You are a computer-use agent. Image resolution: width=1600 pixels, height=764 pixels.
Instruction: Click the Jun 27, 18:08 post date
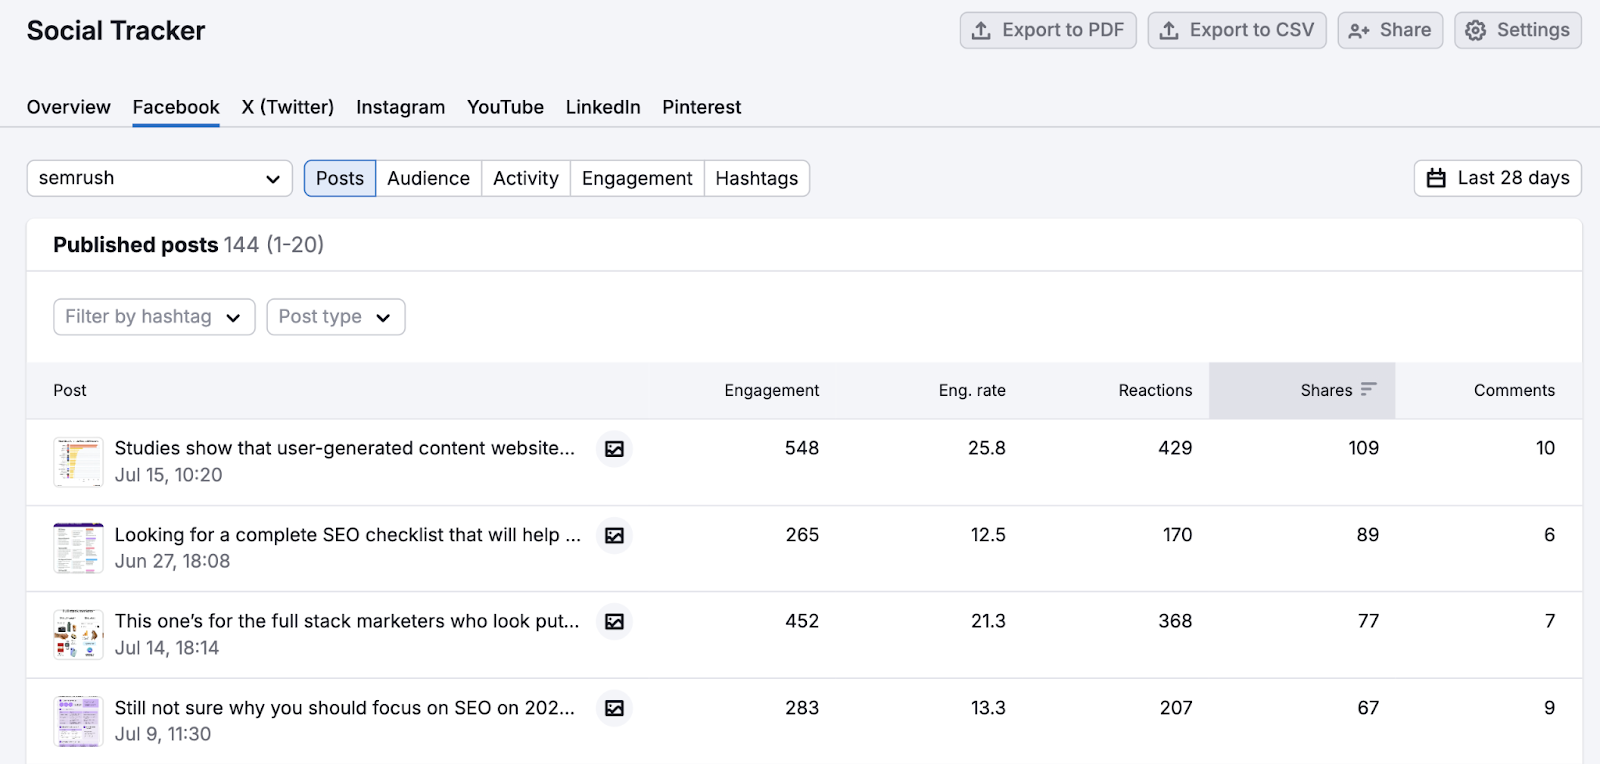coord(172,561)
